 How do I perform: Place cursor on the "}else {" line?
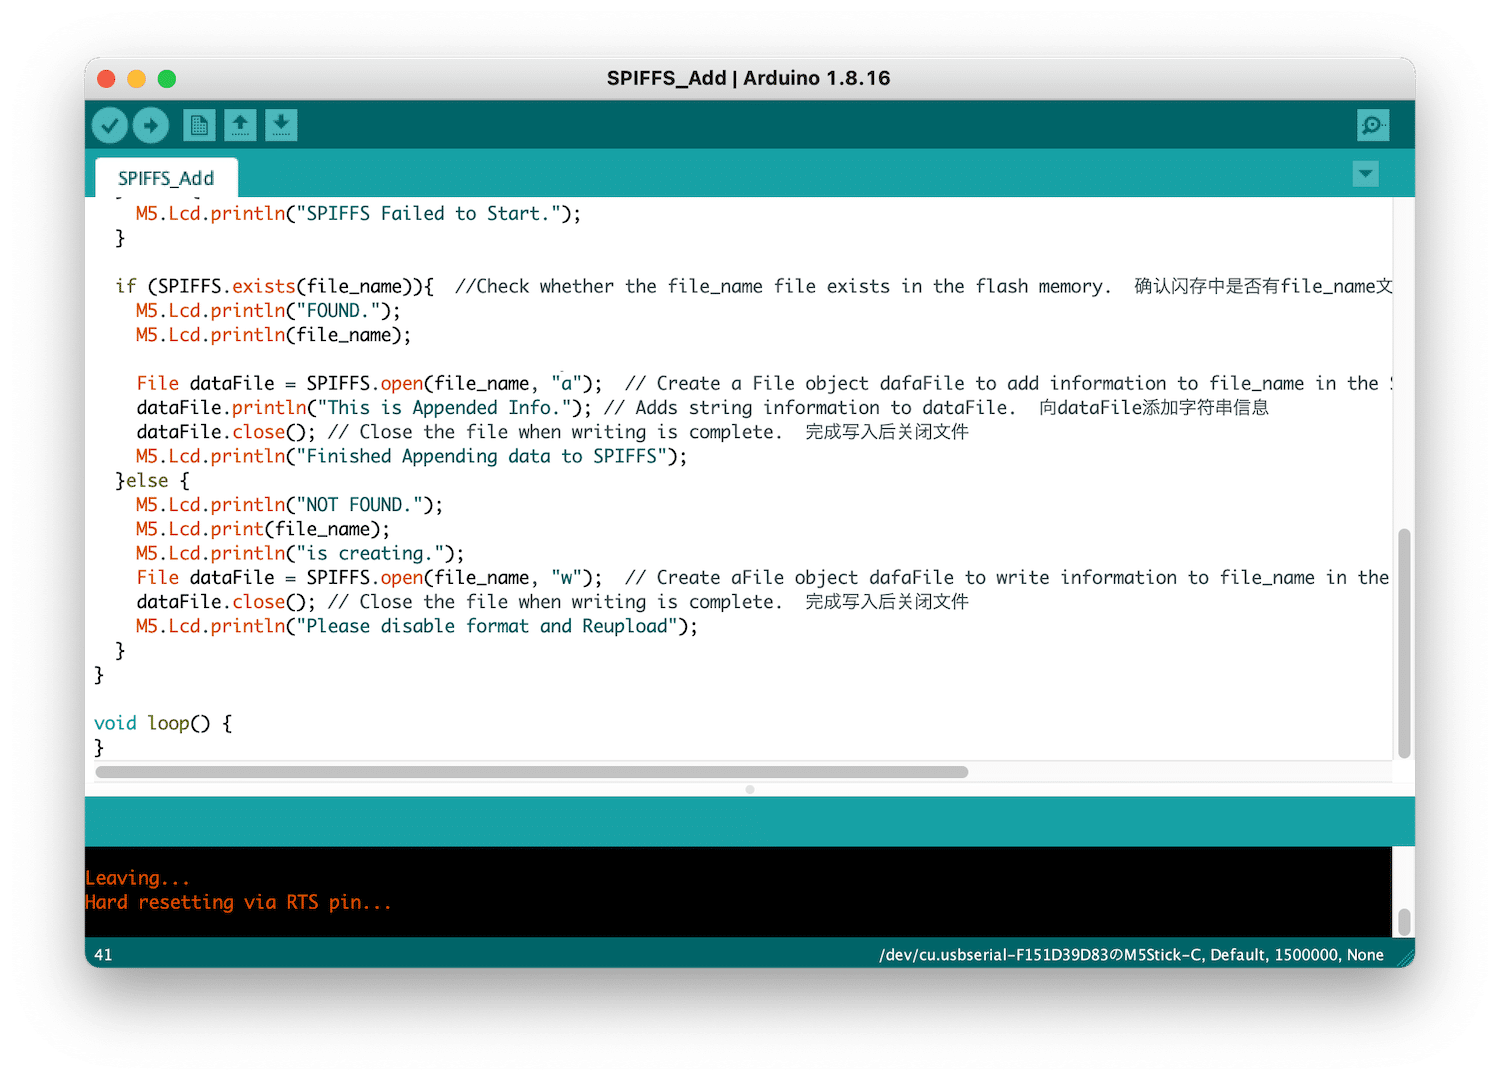click(x=153, y=481)
